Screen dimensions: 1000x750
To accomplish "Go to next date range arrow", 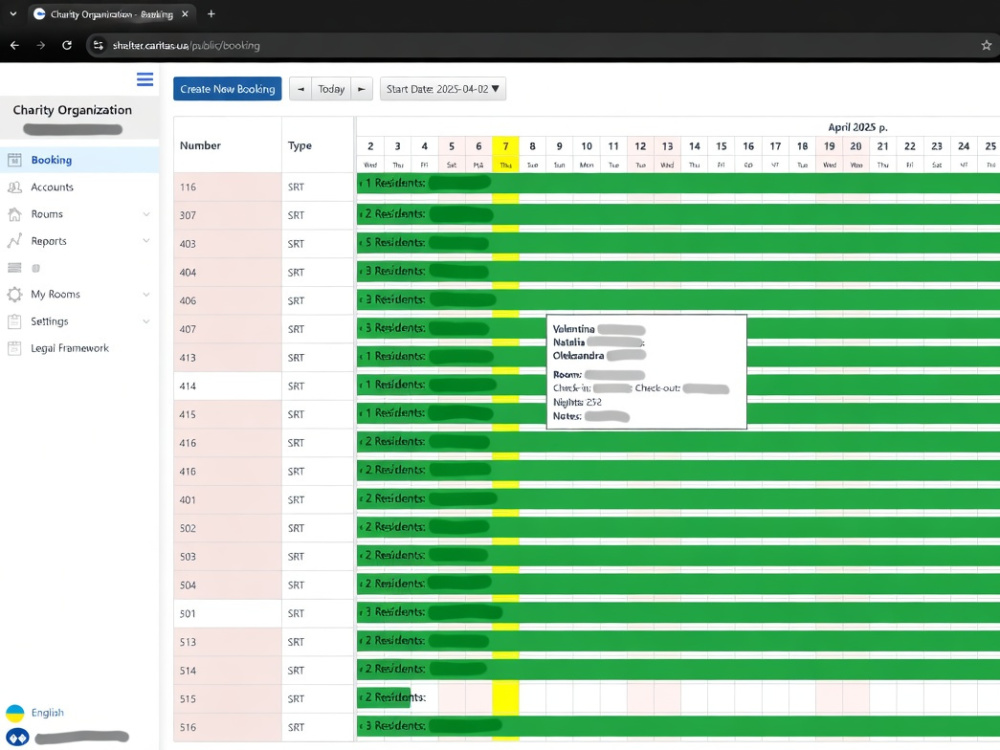I will point(362,89).
